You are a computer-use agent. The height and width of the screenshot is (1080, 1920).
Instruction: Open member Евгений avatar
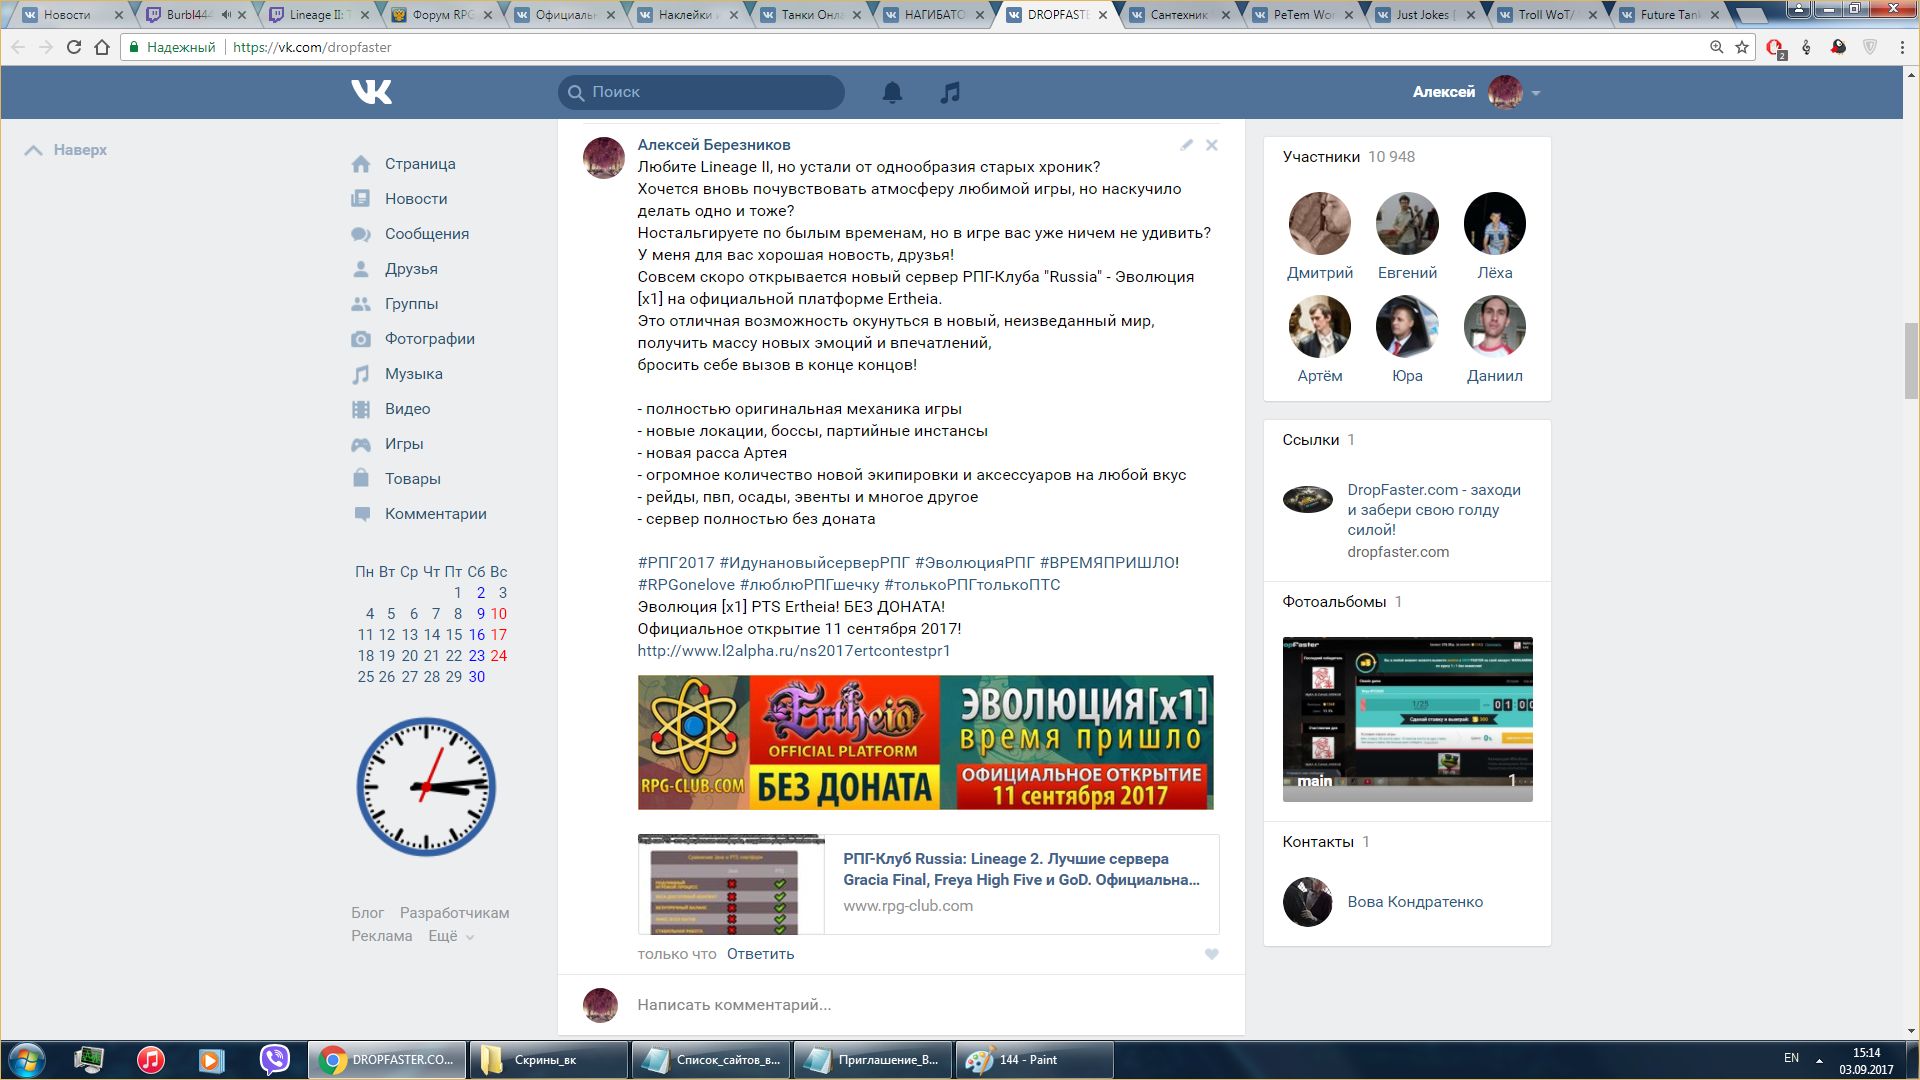1407,223
